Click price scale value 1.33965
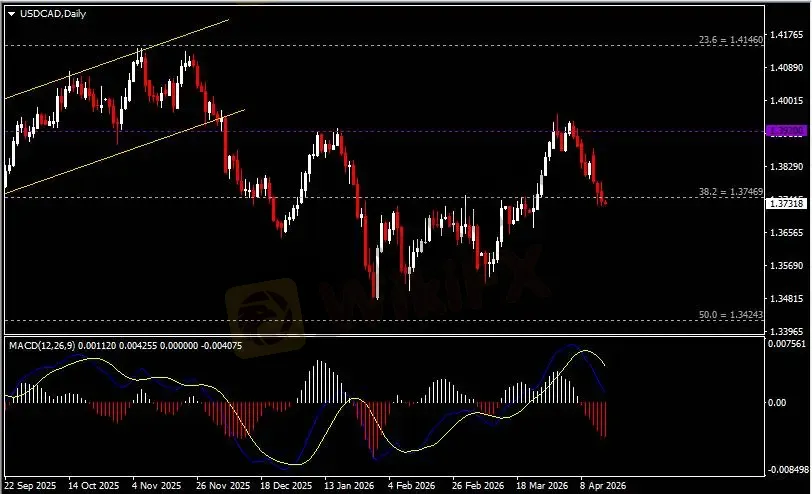The image size is (812, 494). [787, 331]
